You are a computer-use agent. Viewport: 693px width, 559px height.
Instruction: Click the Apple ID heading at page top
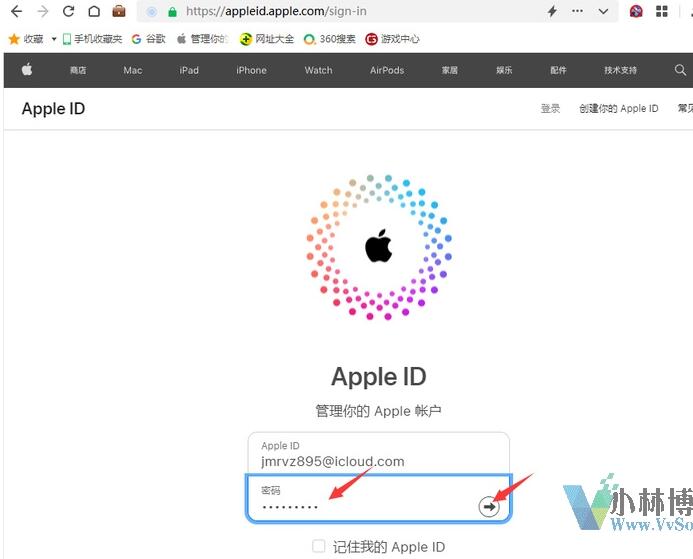pyautogui.click(x=53, y=109)
